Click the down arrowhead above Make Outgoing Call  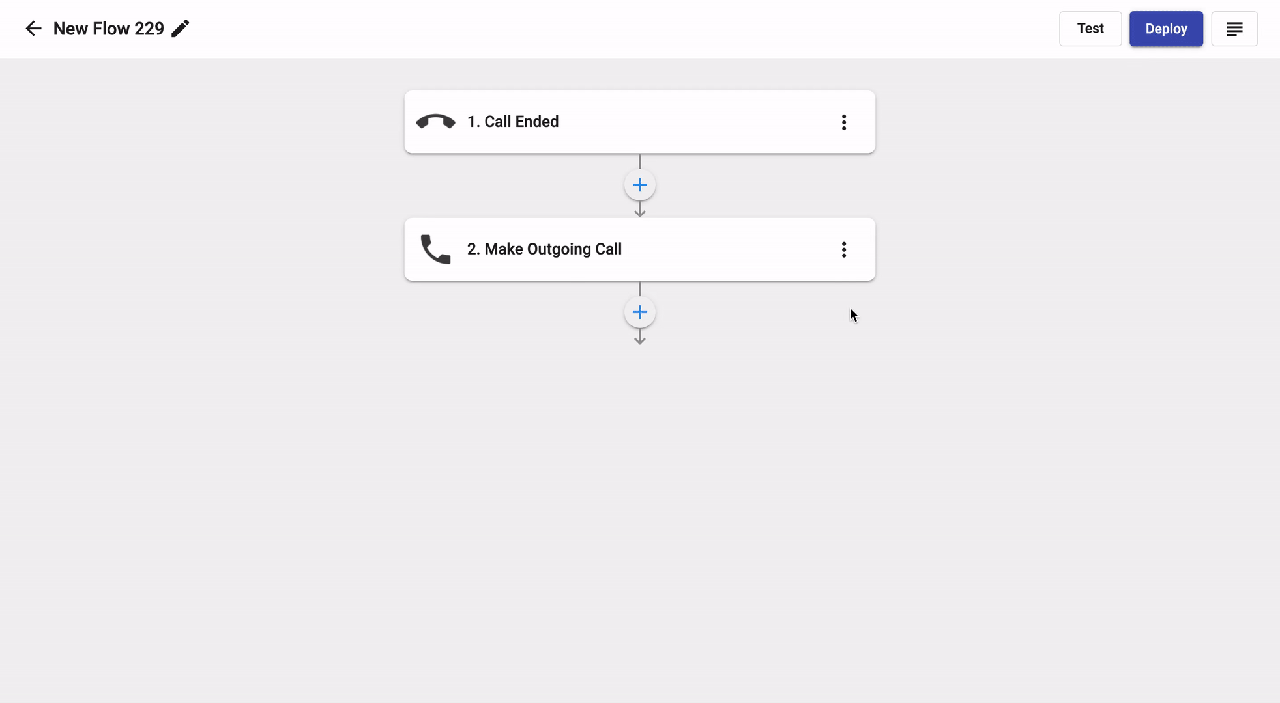tap(640, 211)
